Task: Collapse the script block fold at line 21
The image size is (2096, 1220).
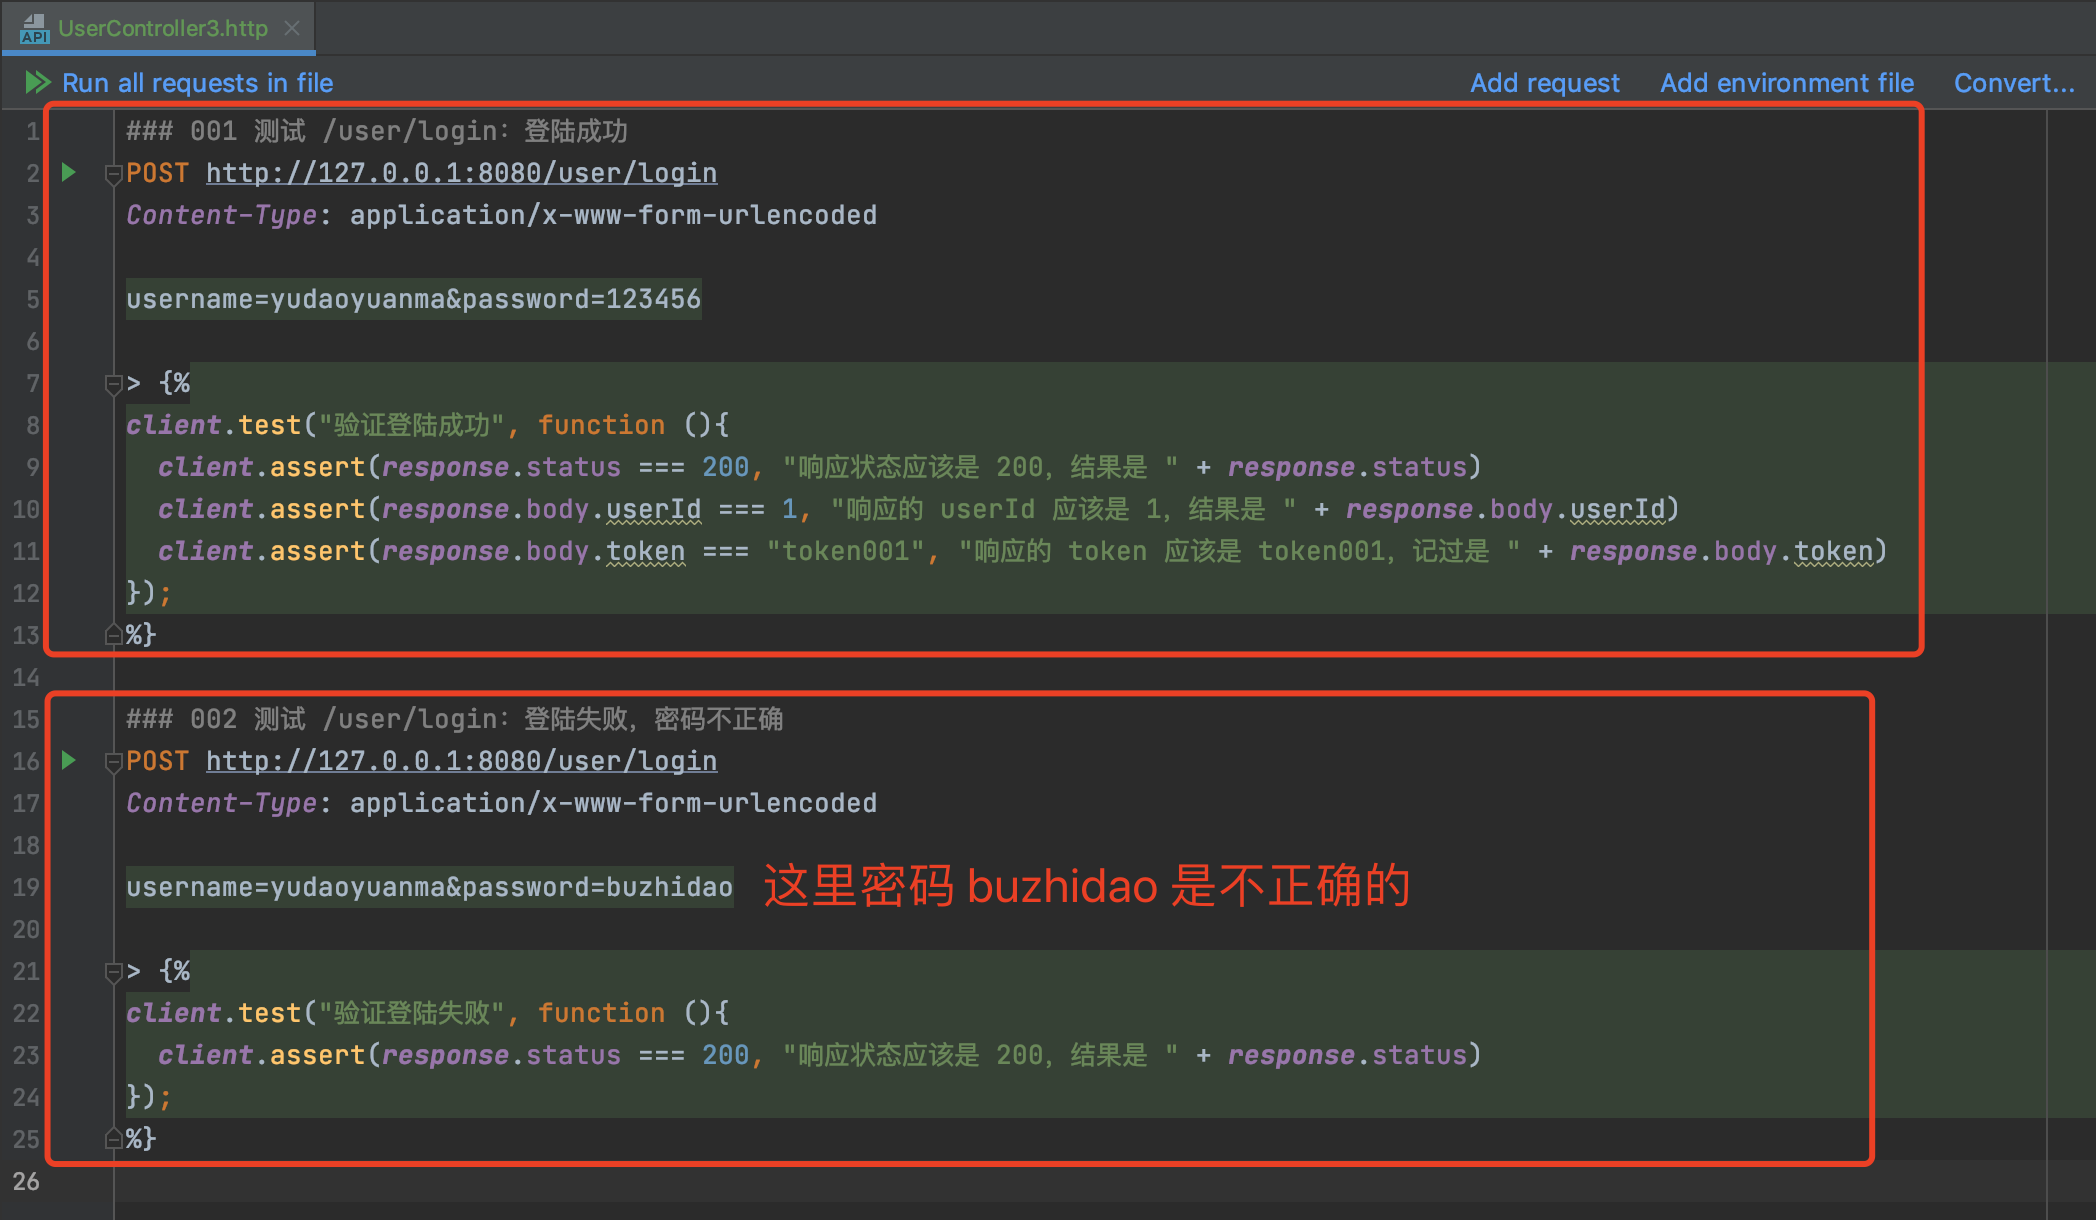Action: [x=113, y=972]
